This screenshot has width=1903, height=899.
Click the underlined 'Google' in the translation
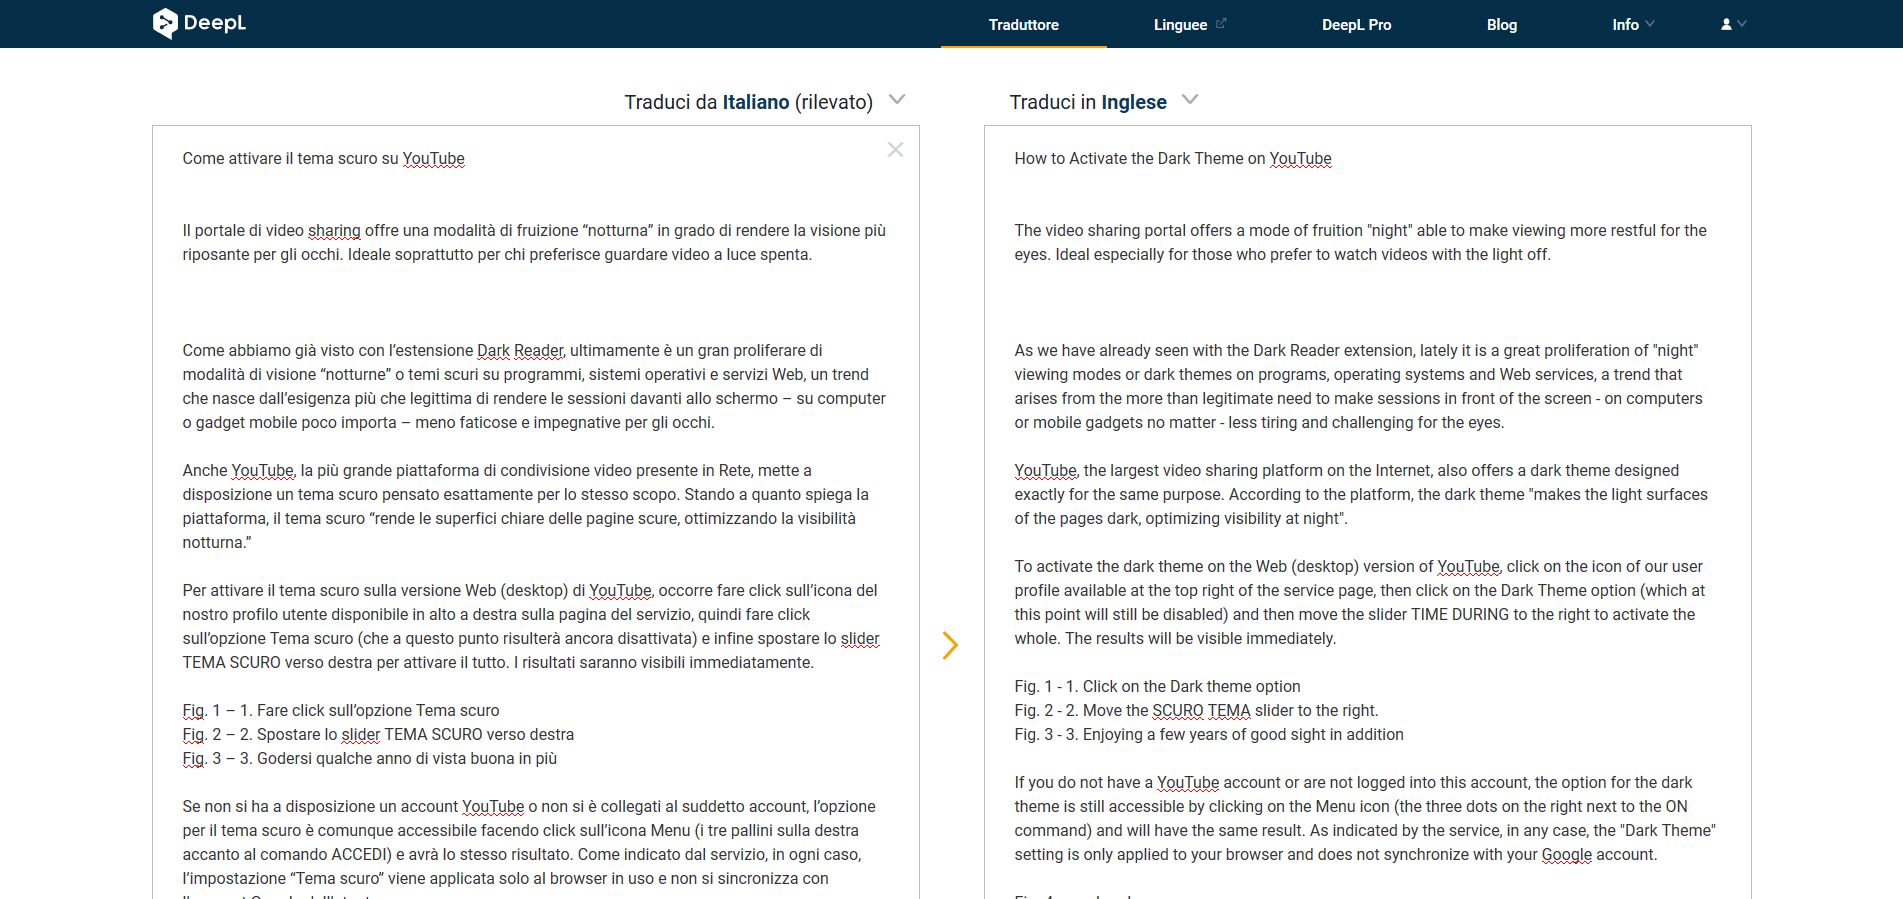click(1566, 855)
